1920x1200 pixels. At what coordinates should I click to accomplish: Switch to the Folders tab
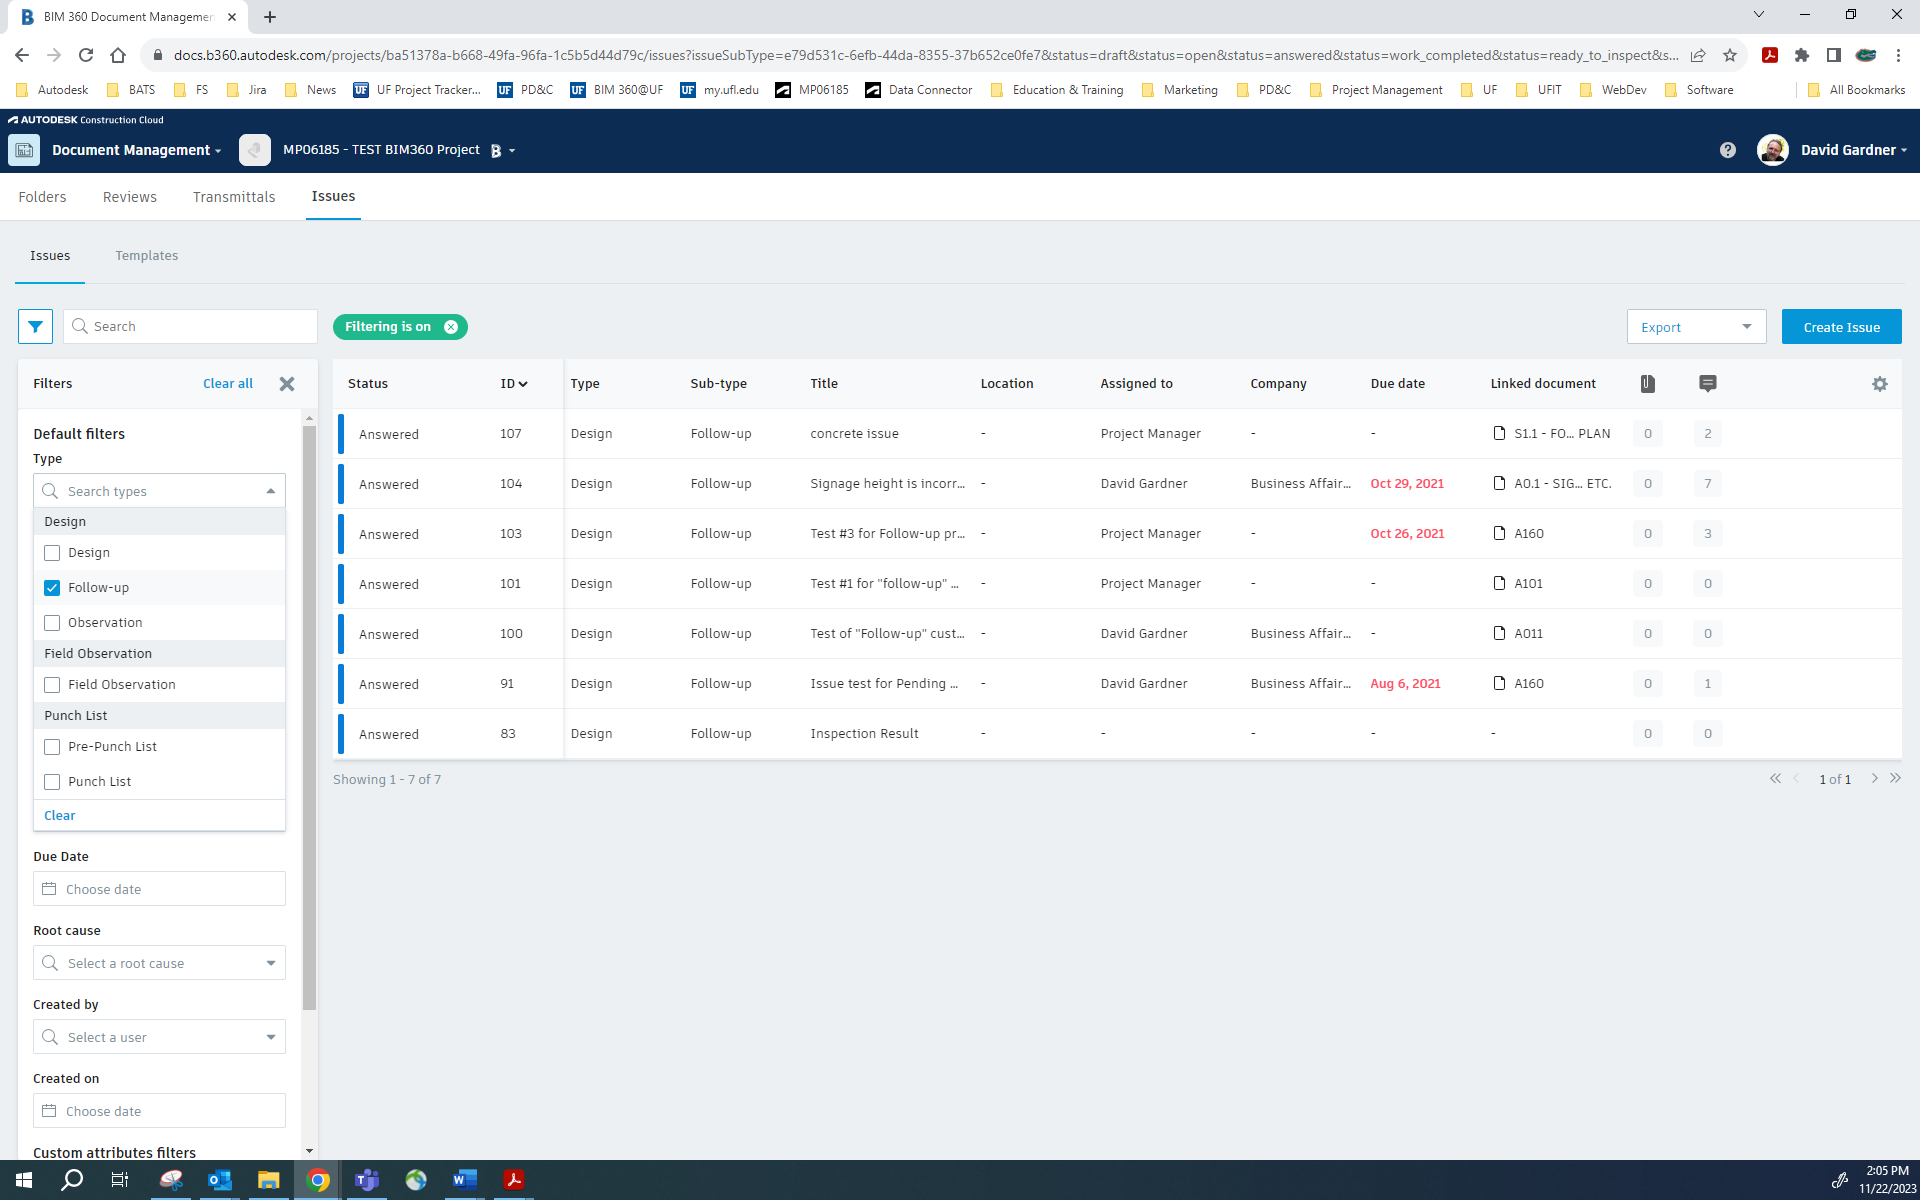tap(42, 197)
